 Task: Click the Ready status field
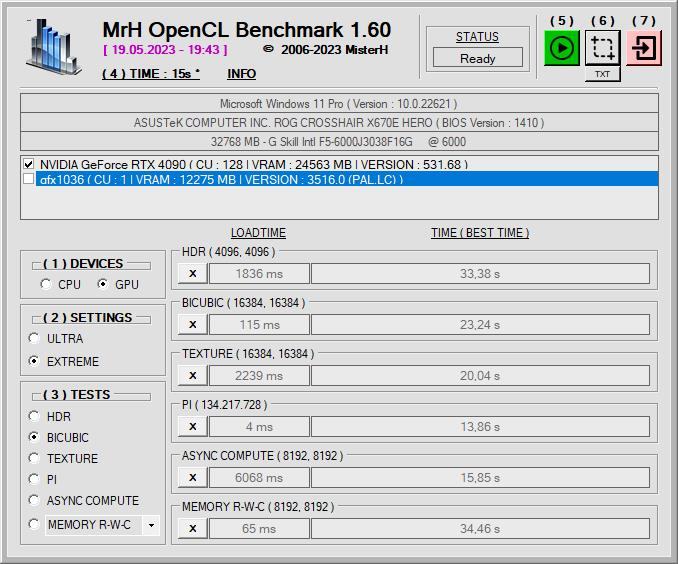(x=477, y=58)
